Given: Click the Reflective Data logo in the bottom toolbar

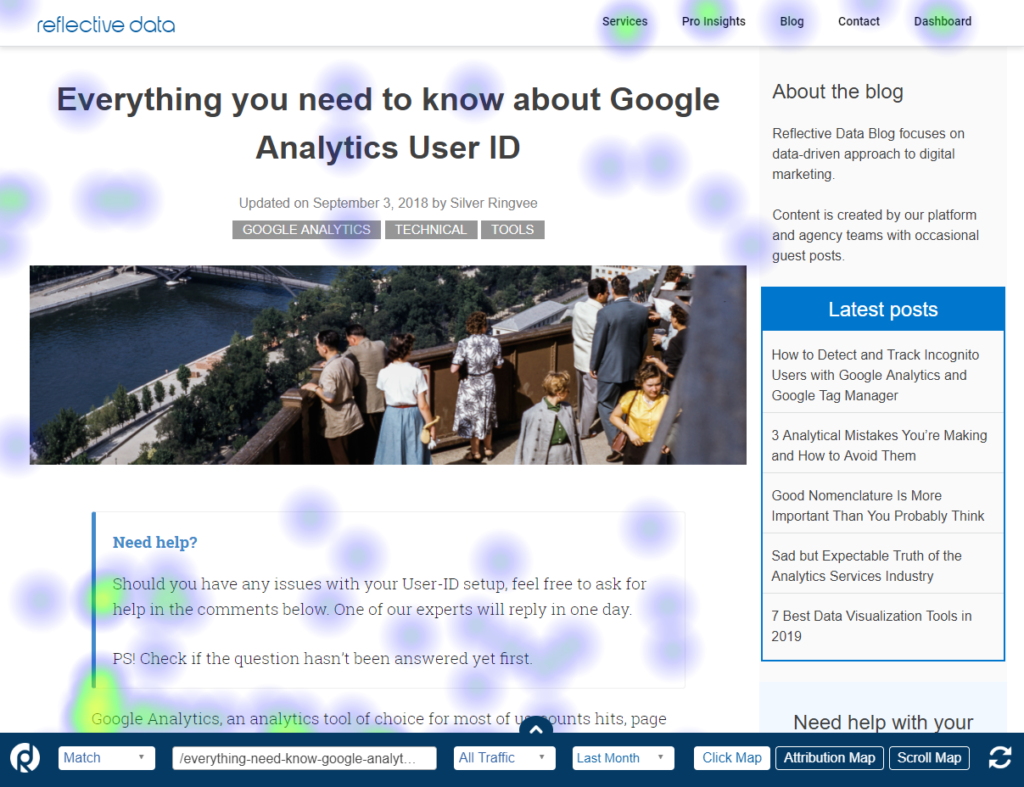Looking at the screenshot, I should tap(24, 758).
